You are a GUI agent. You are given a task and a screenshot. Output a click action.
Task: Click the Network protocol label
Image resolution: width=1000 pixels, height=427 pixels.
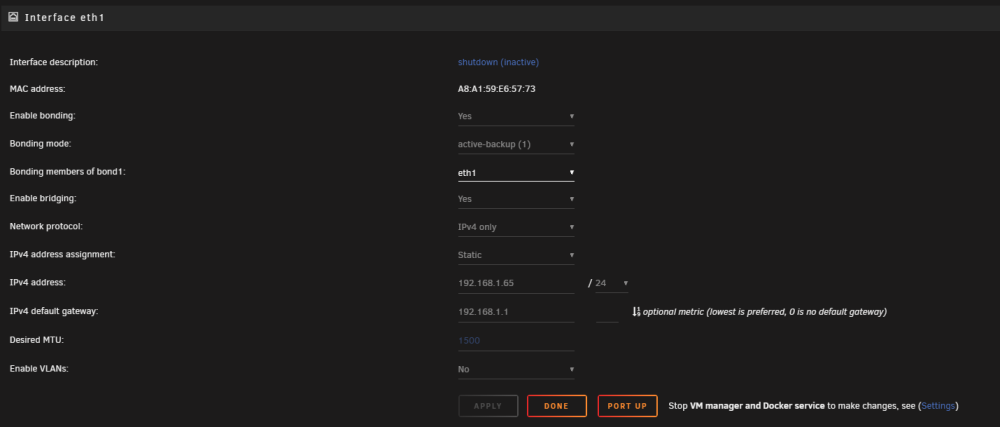(46, 227)
